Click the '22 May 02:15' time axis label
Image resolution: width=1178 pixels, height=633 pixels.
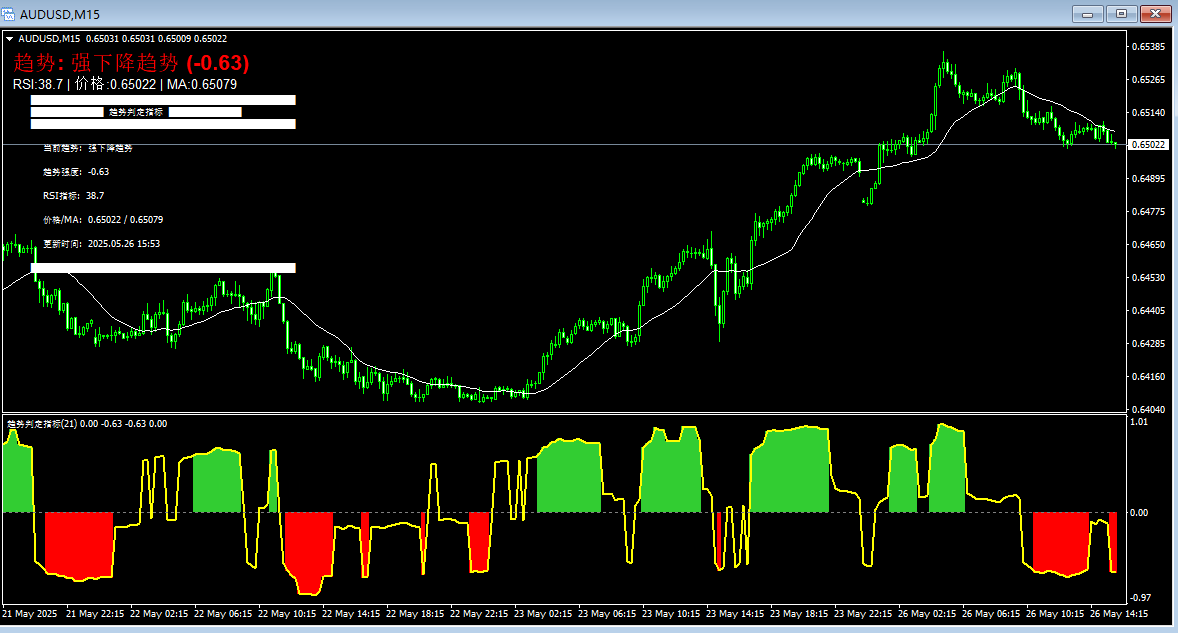point(159,613)
